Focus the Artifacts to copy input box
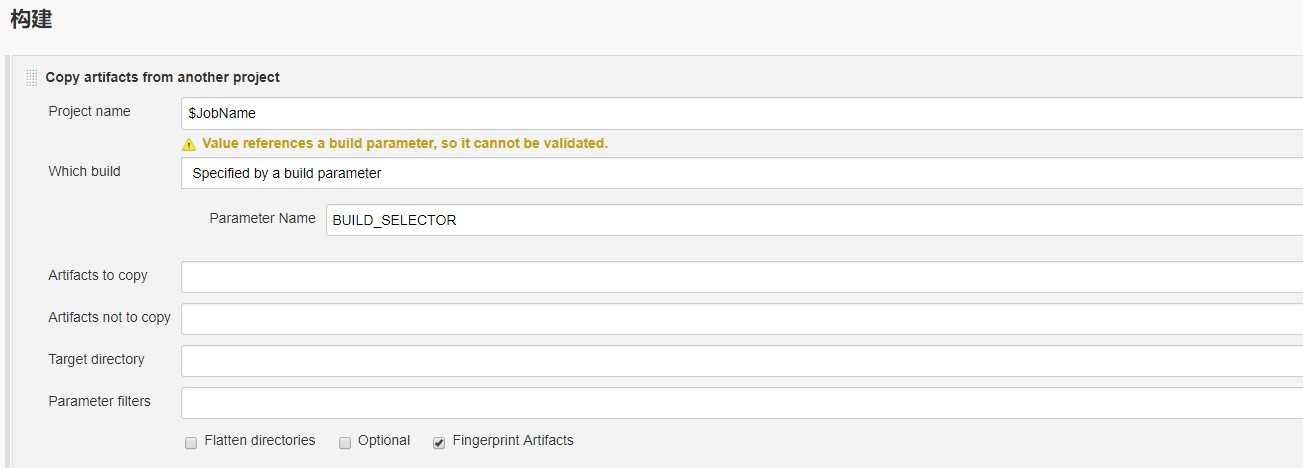Screen dimensions: 1303x468 coord(742,277)
